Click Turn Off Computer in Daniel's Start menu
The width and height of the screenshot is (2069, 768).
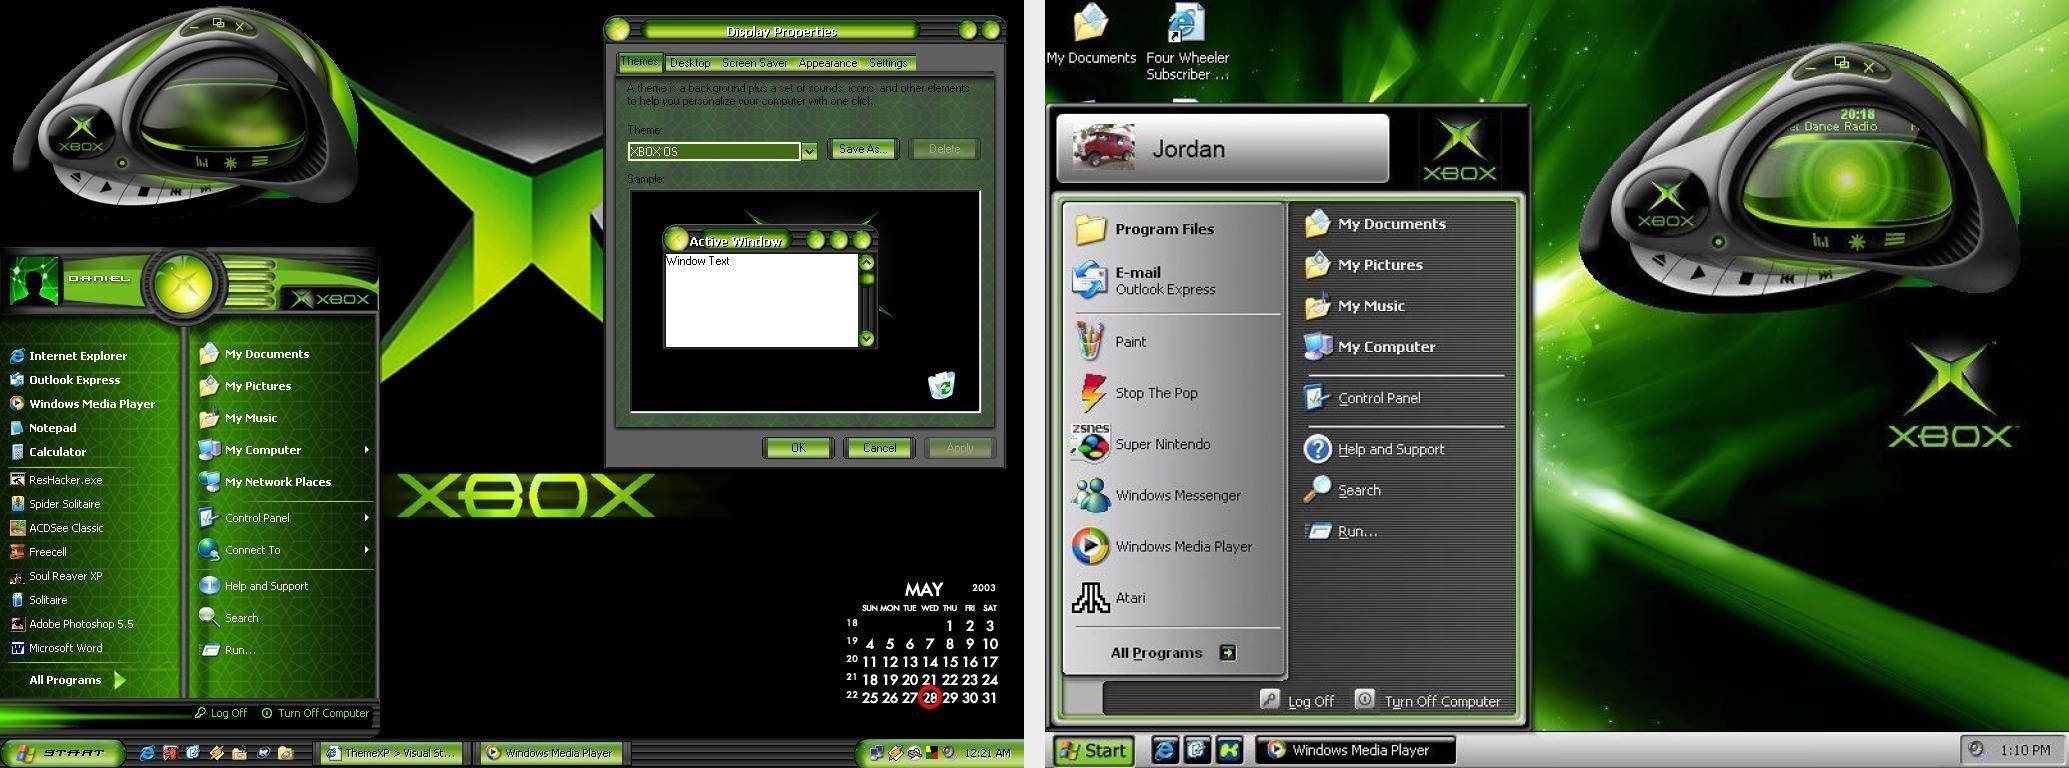click(x=315, y=713)
